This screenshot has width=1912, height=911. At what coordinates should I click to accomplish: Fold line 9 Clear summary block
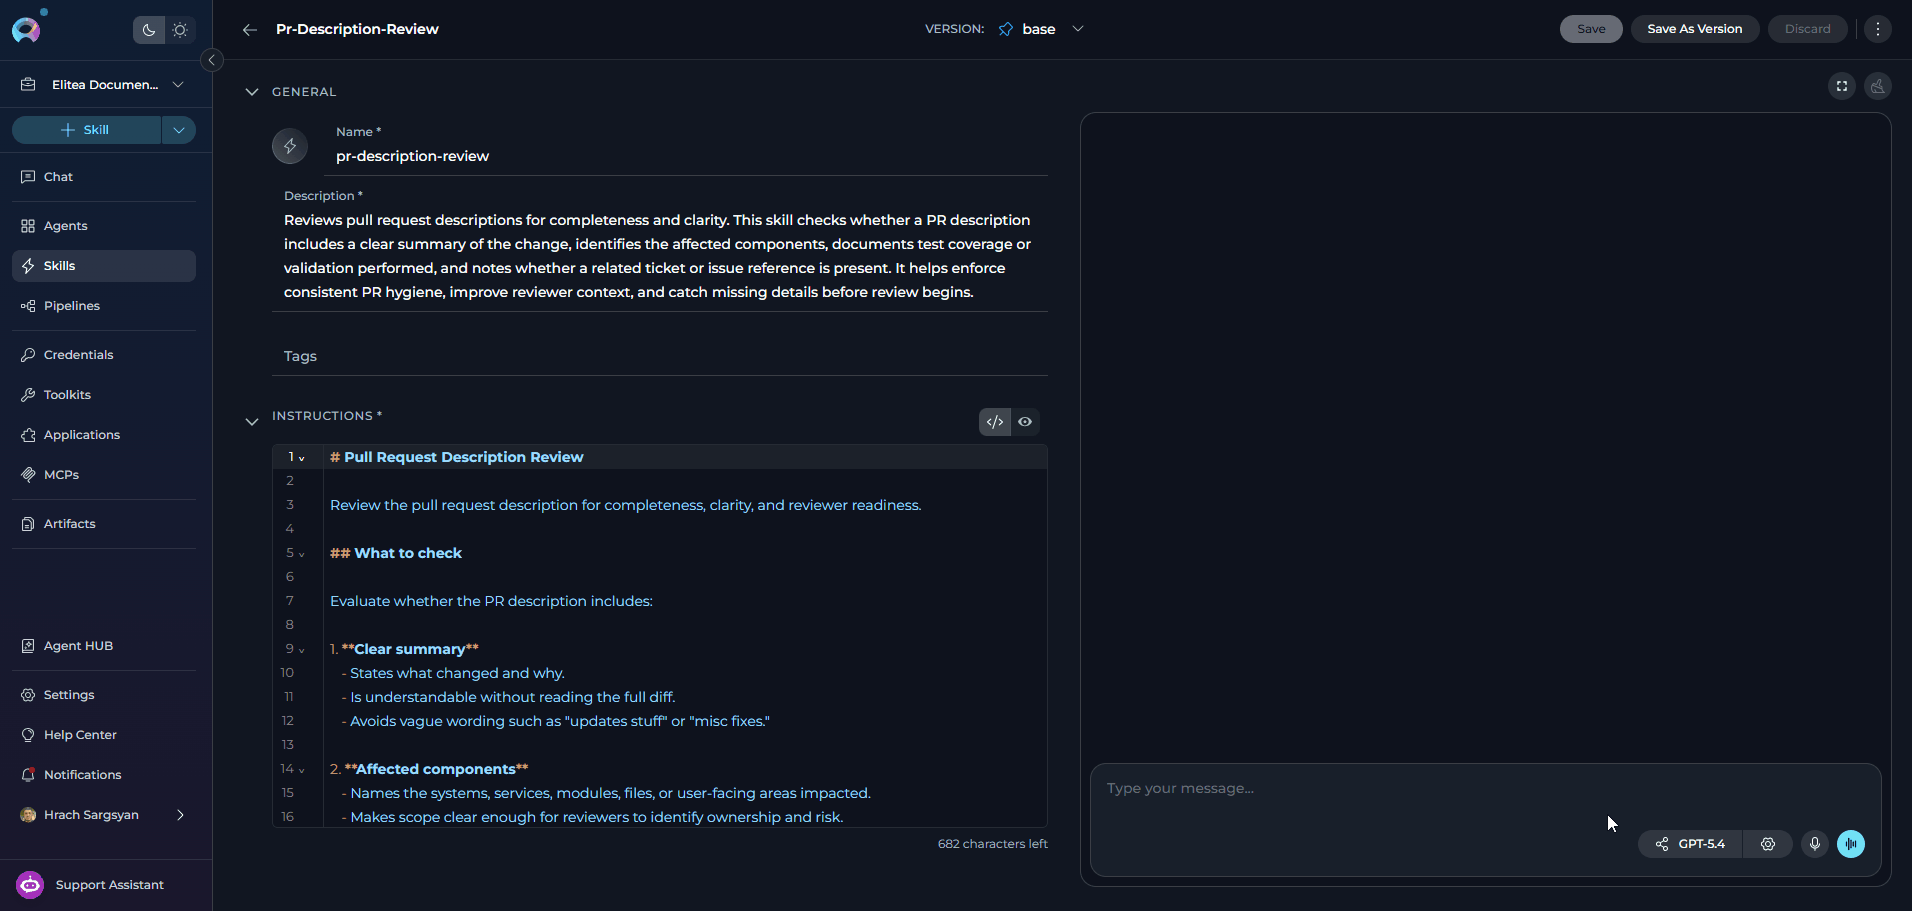pos(302,650)
